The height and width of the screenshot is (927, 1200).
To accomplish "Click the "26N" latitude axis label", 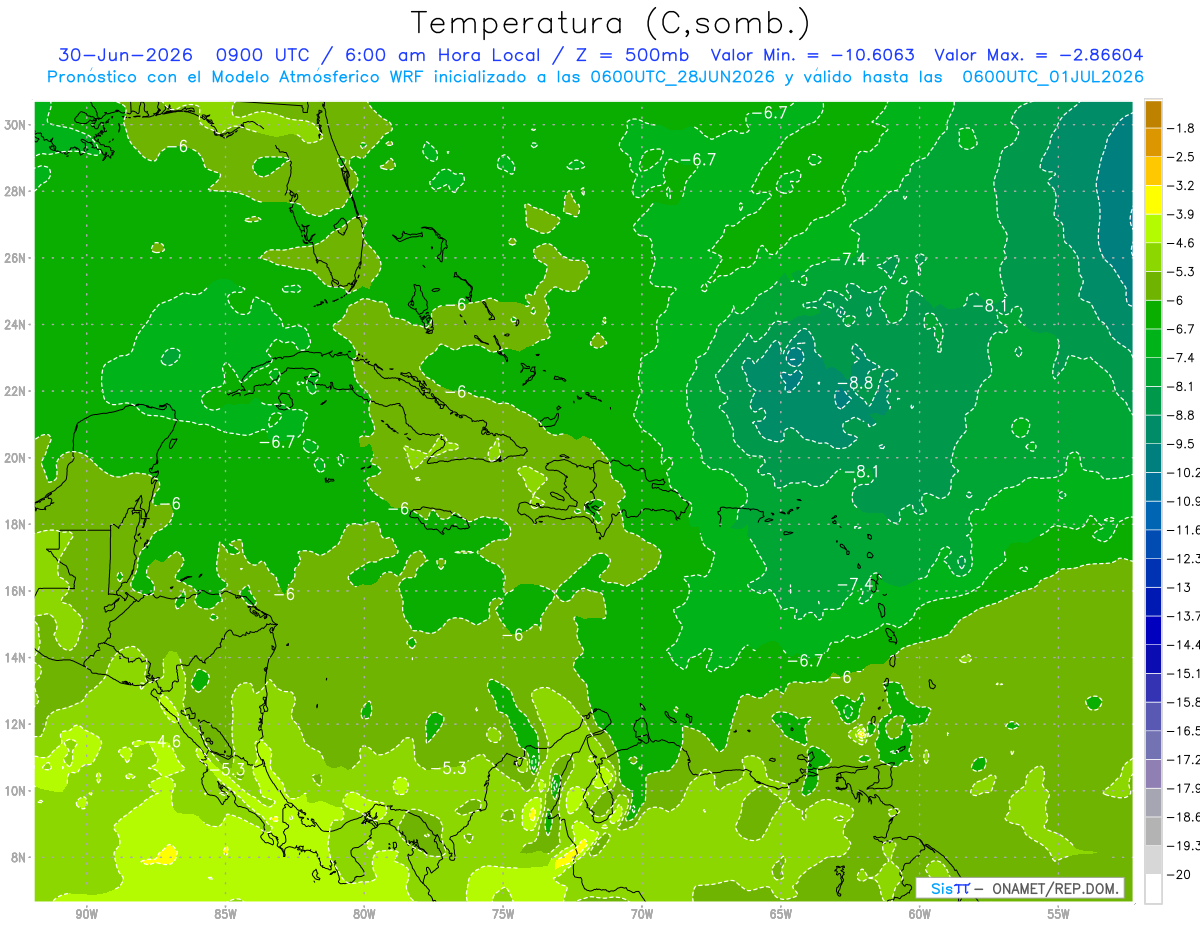I will click(16, 258).
